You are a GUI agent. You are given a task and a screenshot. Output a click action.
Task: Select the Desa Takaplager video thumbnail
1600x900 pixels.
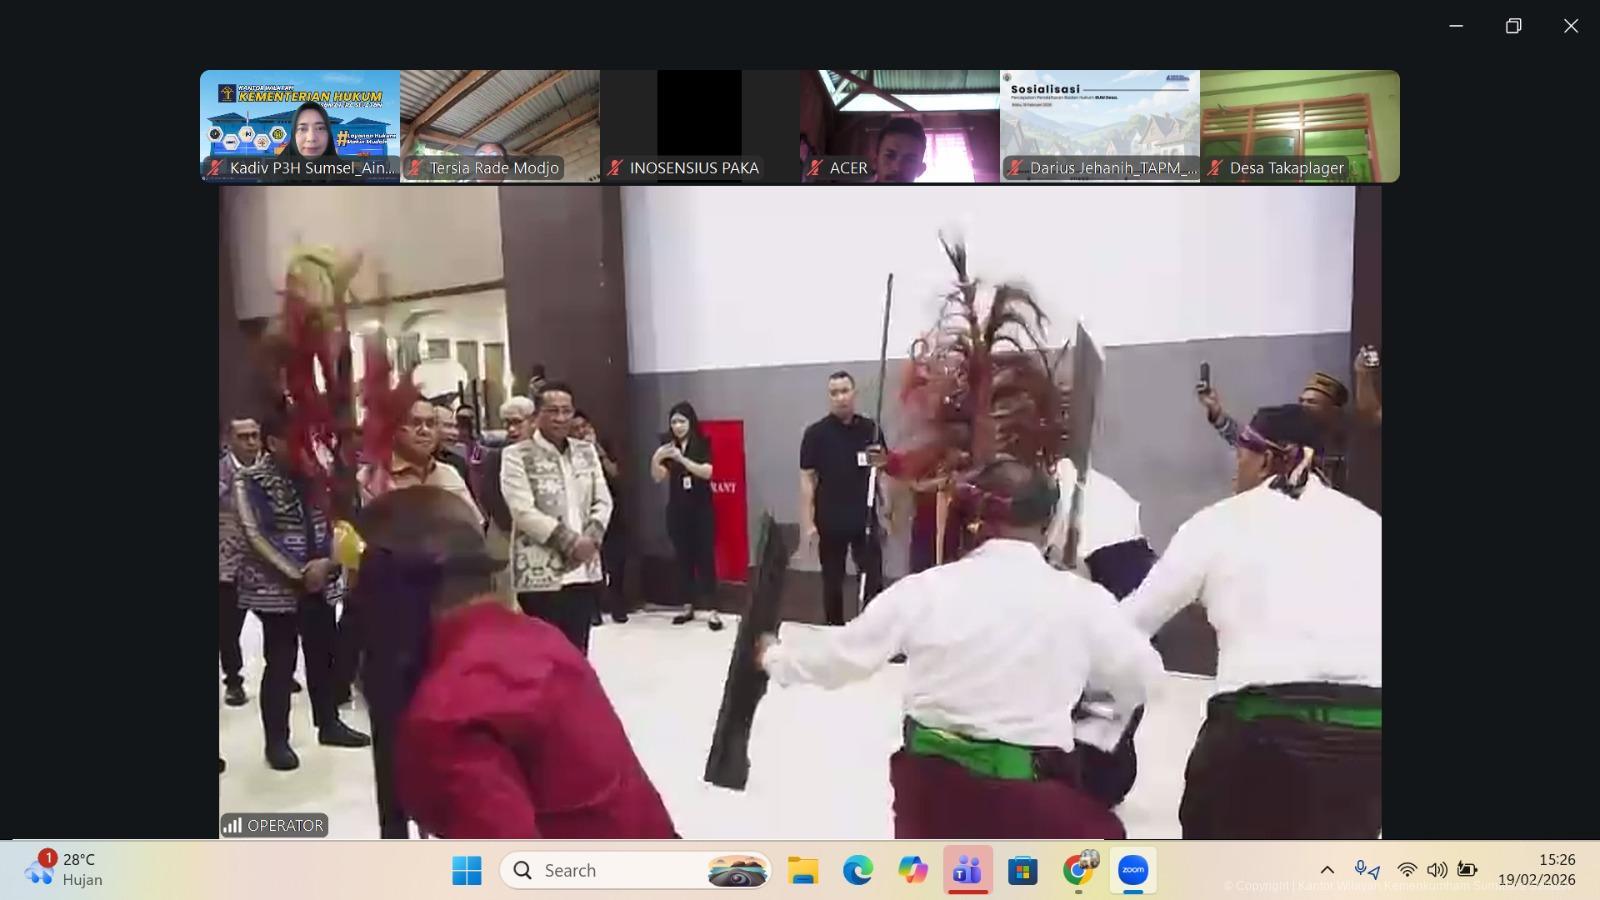[1300, 126]
